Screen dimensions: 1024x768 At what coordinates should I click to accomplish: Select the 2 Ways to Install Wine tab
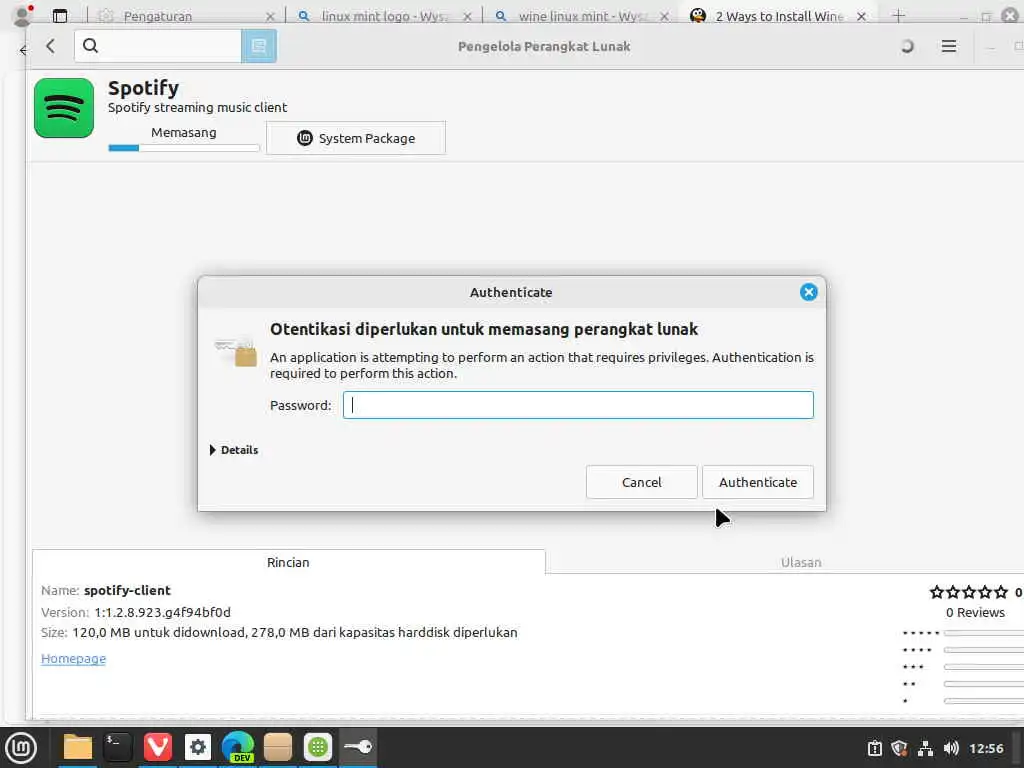pyautogui.click(x=779, y=16)
